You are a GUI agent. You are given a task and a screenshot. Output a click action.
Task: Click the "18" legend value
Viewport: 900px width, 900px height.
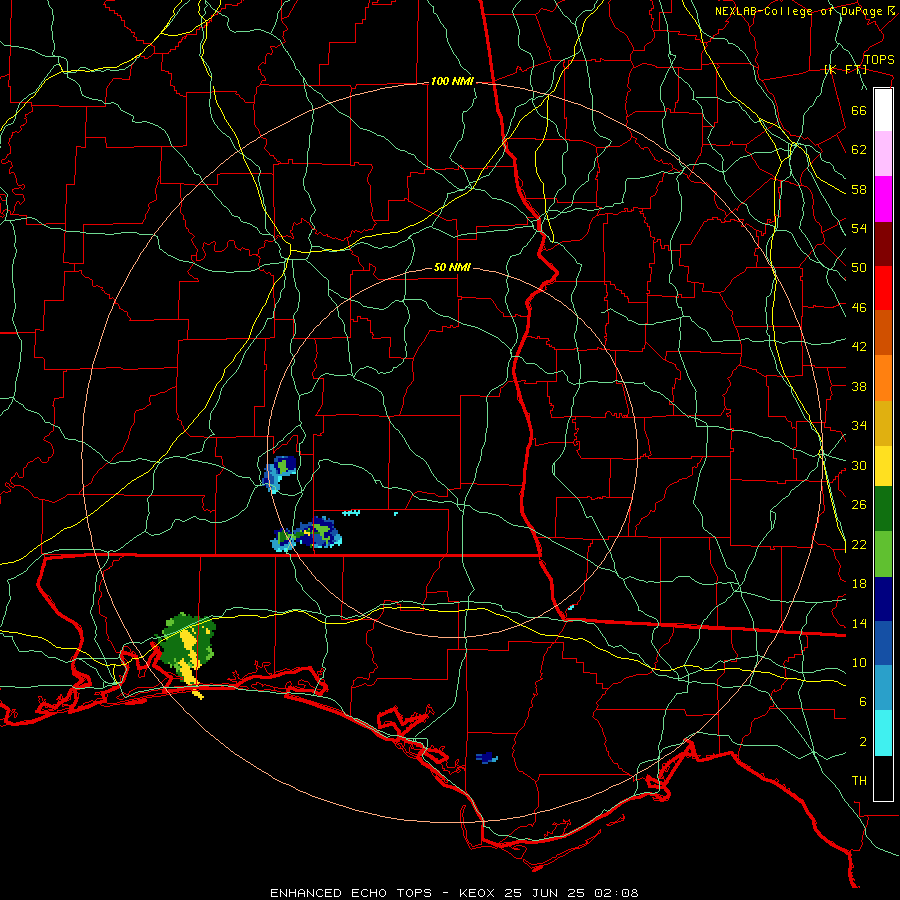tap(859, 583)
